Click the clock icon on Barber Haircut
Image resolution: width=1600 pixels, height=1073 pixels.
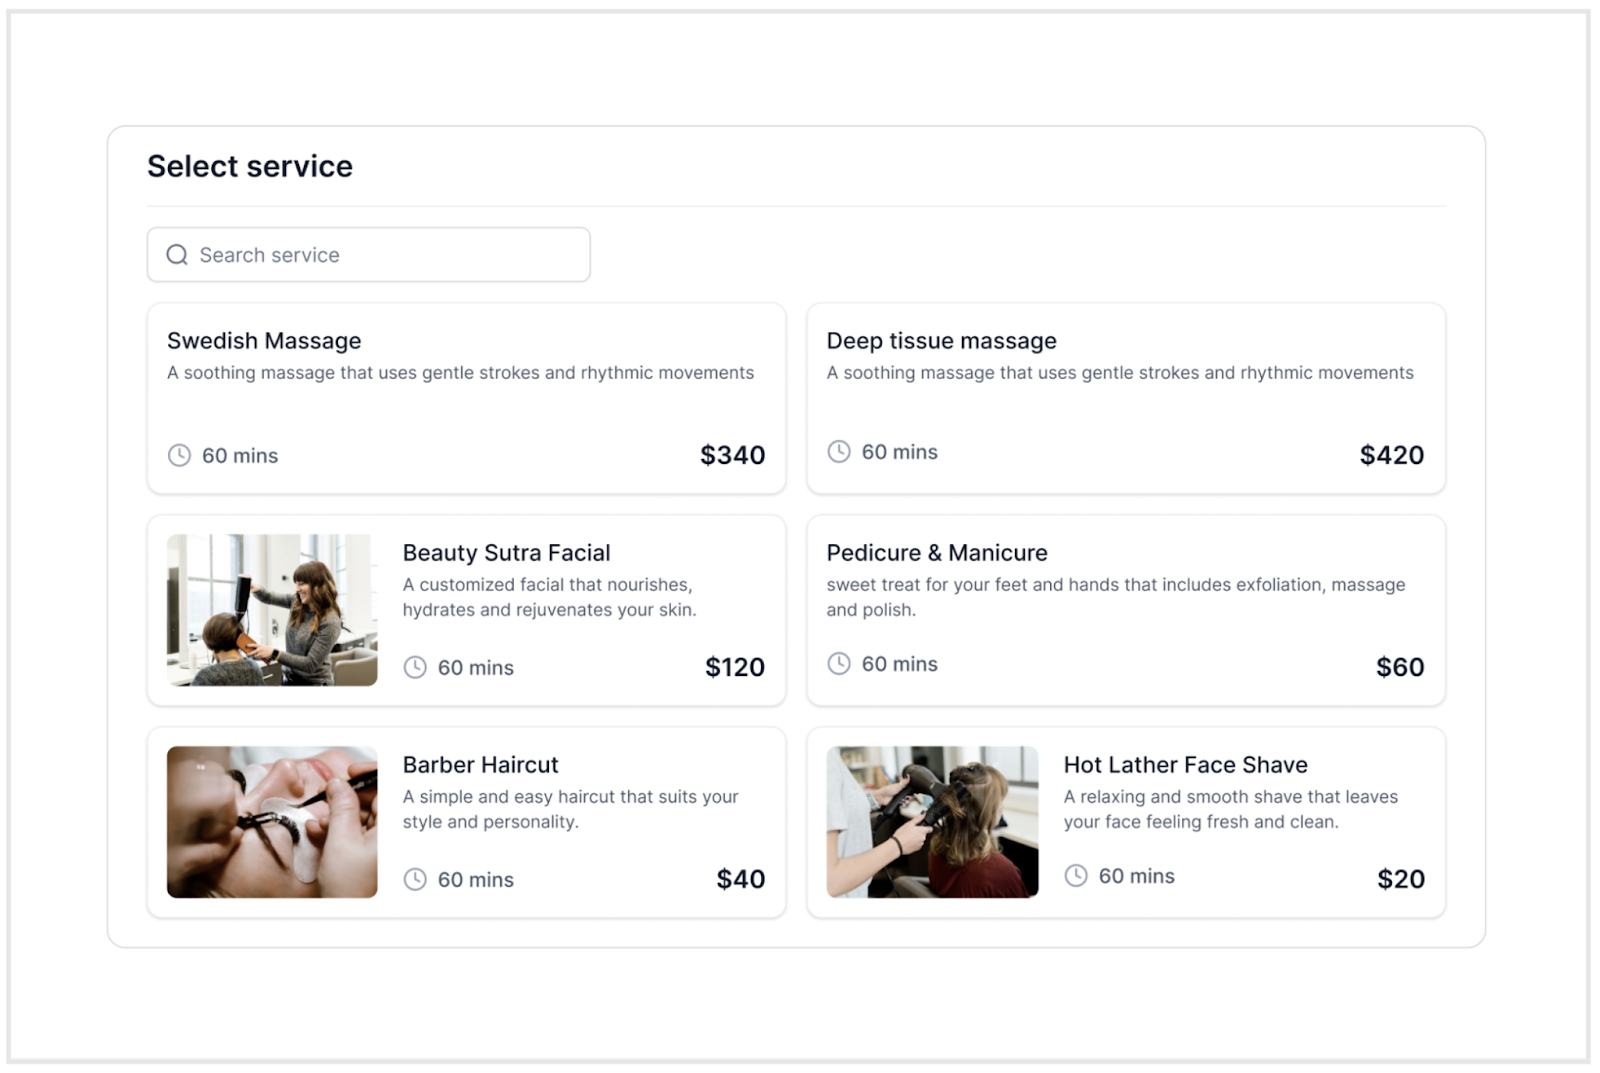pos(414,880)
